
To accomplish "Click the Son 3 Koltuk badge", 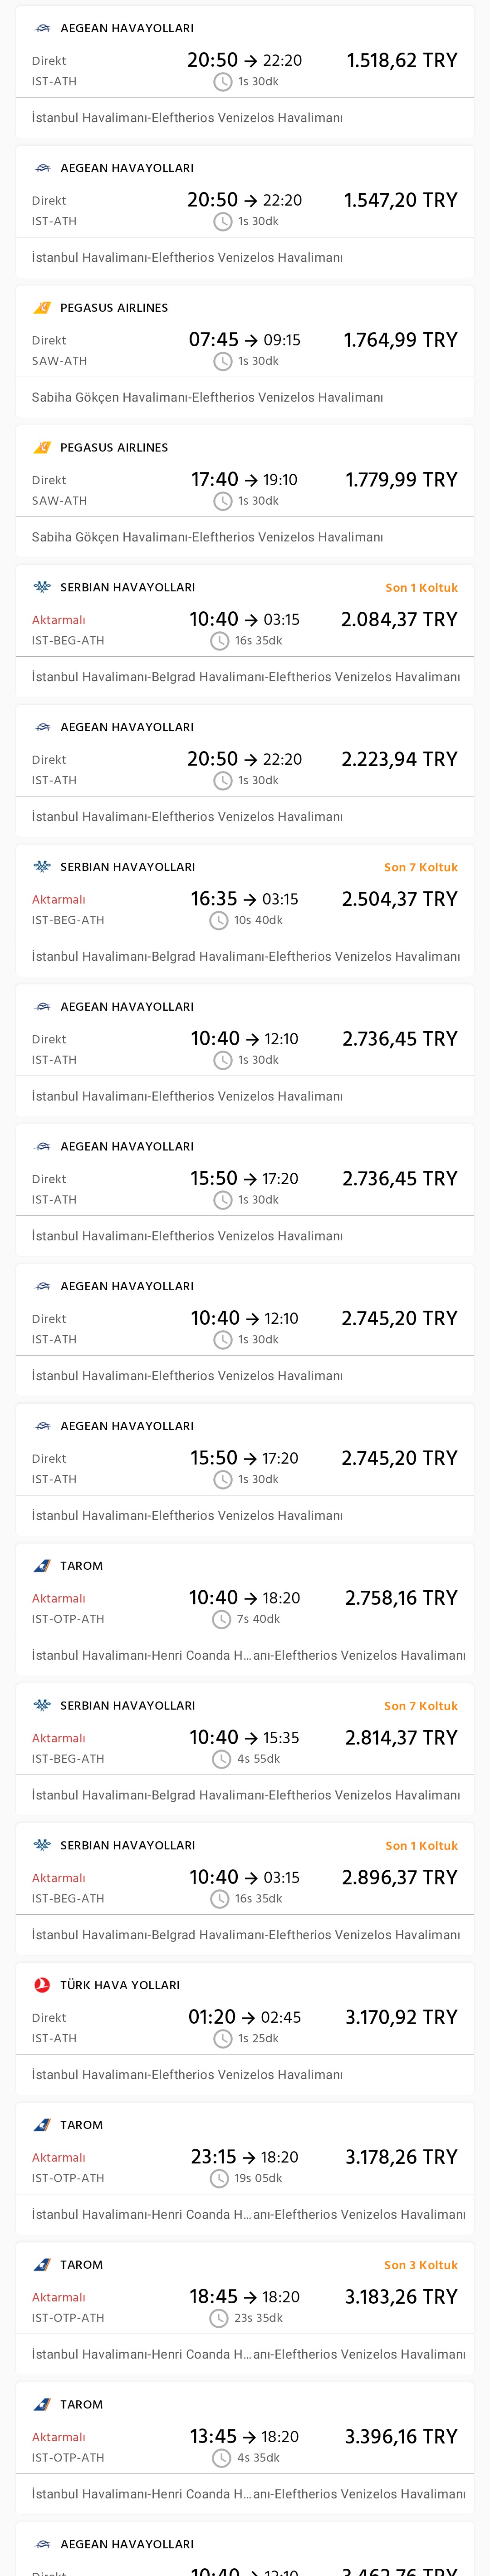I will (x=421, y=2265).
